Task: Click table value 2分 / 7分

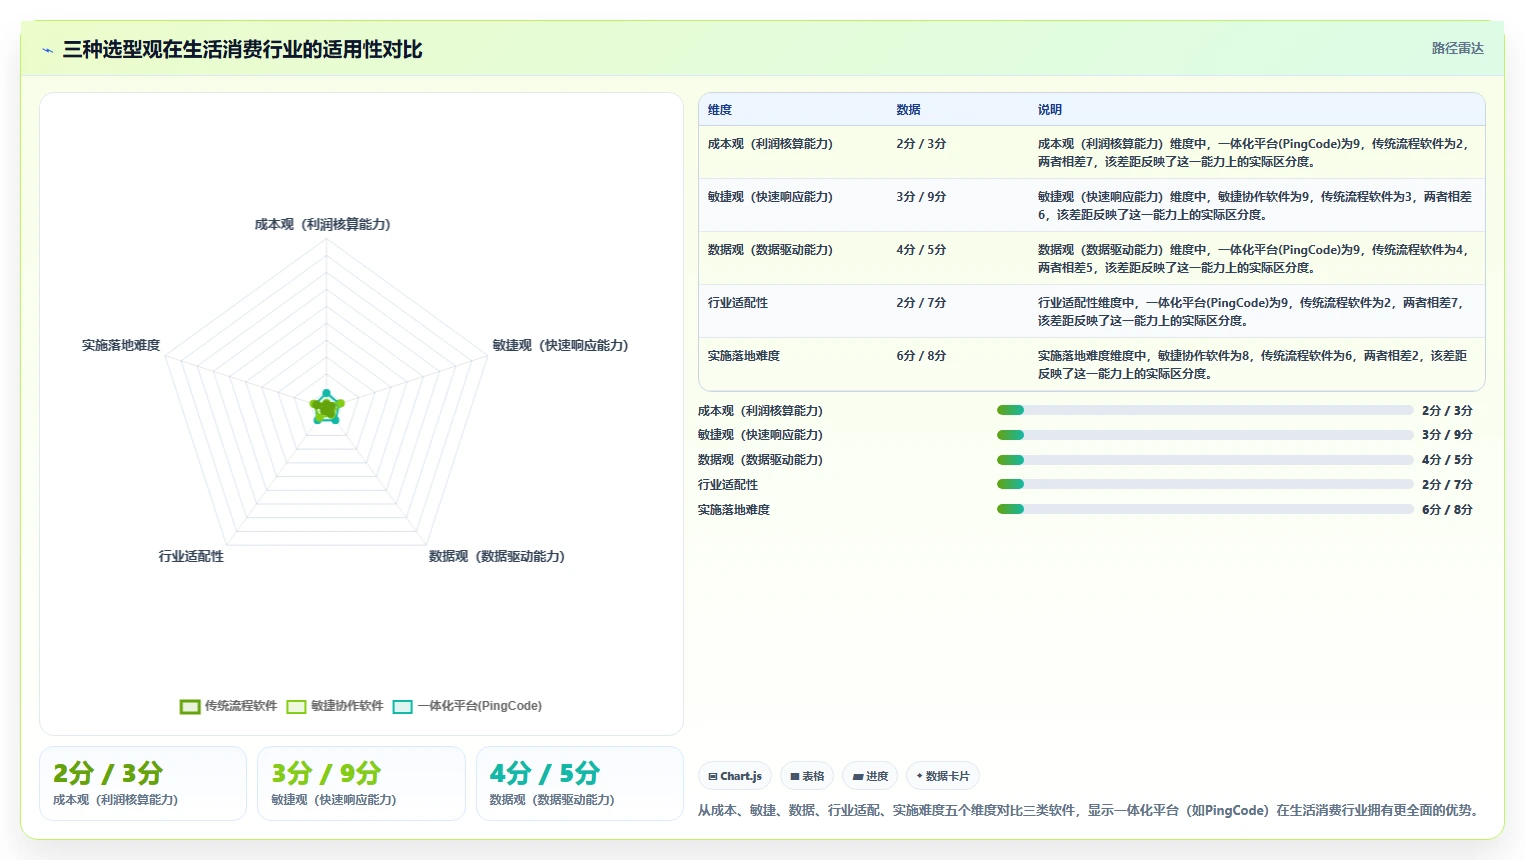Action: pyautogui.click(x=921, y=303)
